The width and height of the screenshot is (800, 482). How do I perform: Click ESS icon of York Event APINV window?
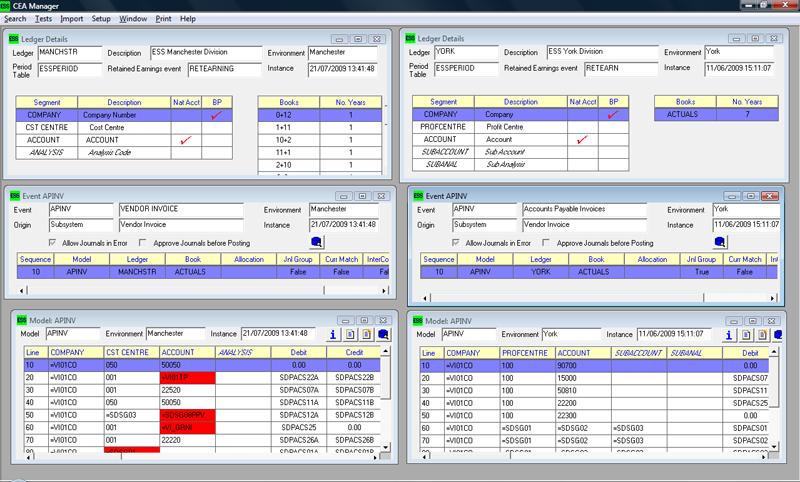(x=418, y=196)
